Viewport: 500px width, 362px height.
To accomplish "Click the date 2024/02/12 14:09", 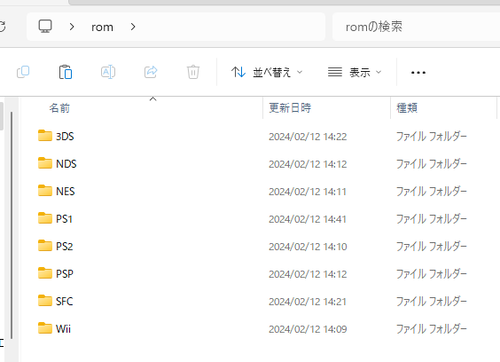I will pyautogui.click(x=308, y=329).
